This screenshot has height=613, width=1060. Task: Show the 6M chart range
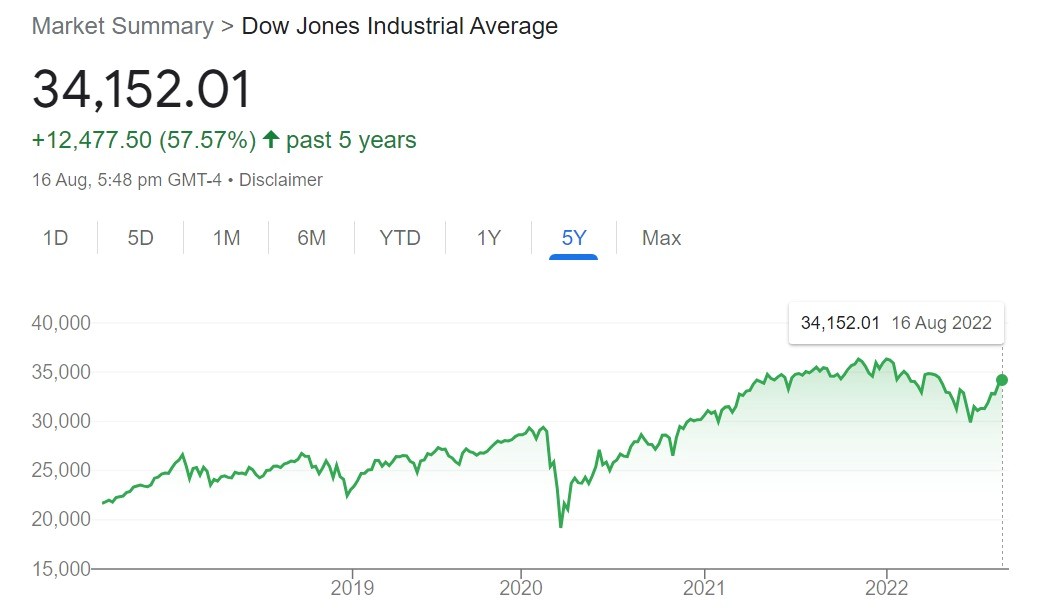point(312,238)
